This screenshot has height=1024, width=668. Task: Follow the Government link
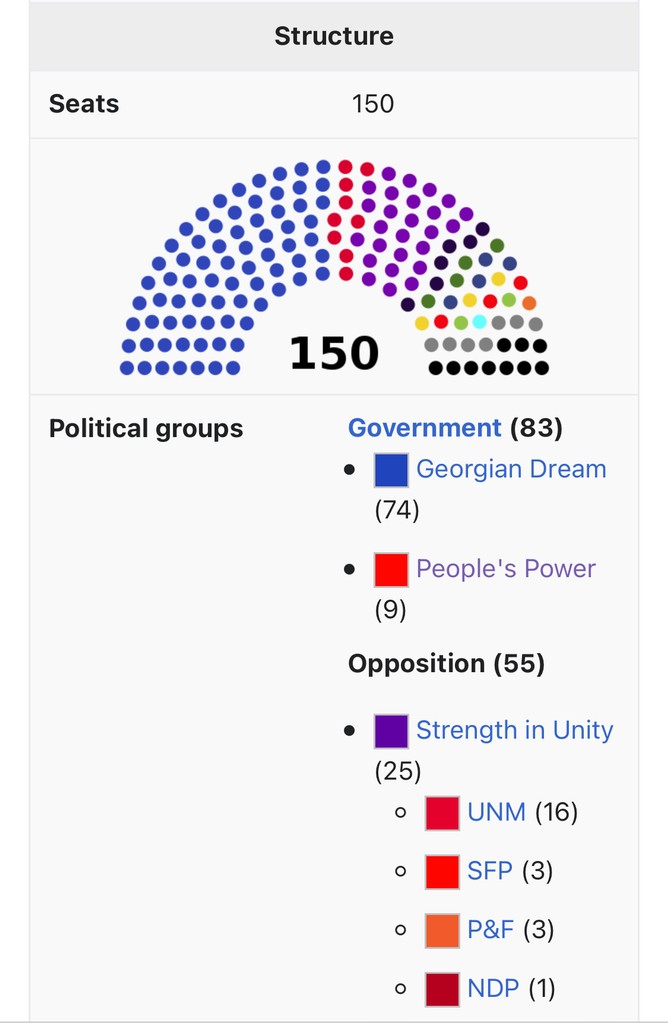tap(424, 428)
